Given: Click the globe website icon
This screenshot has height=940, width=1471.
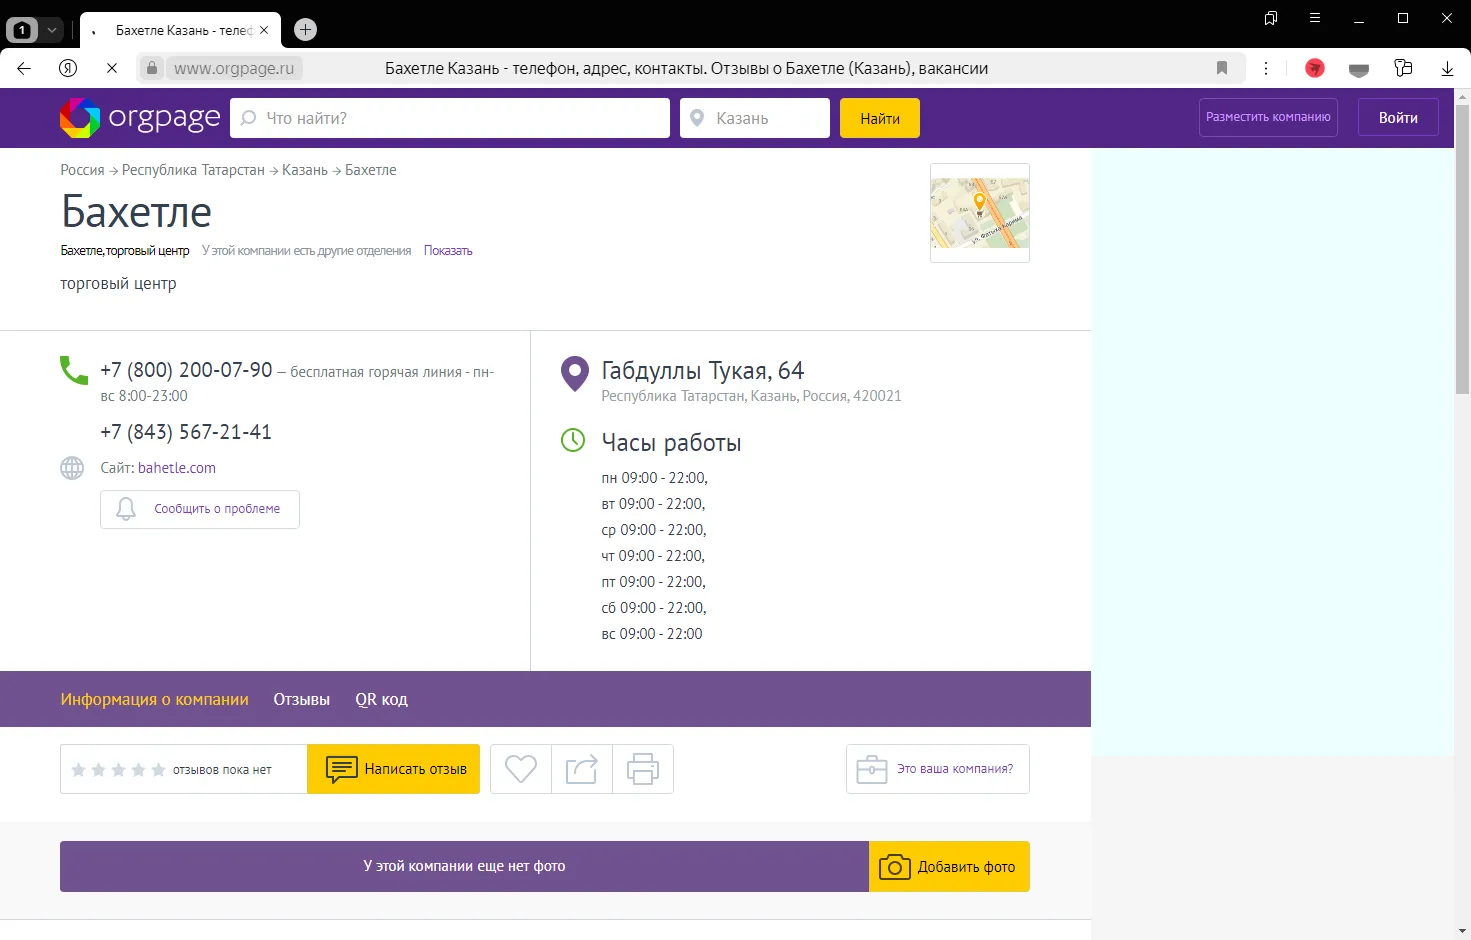Looking at the screenshot, I should pos(72,468).
